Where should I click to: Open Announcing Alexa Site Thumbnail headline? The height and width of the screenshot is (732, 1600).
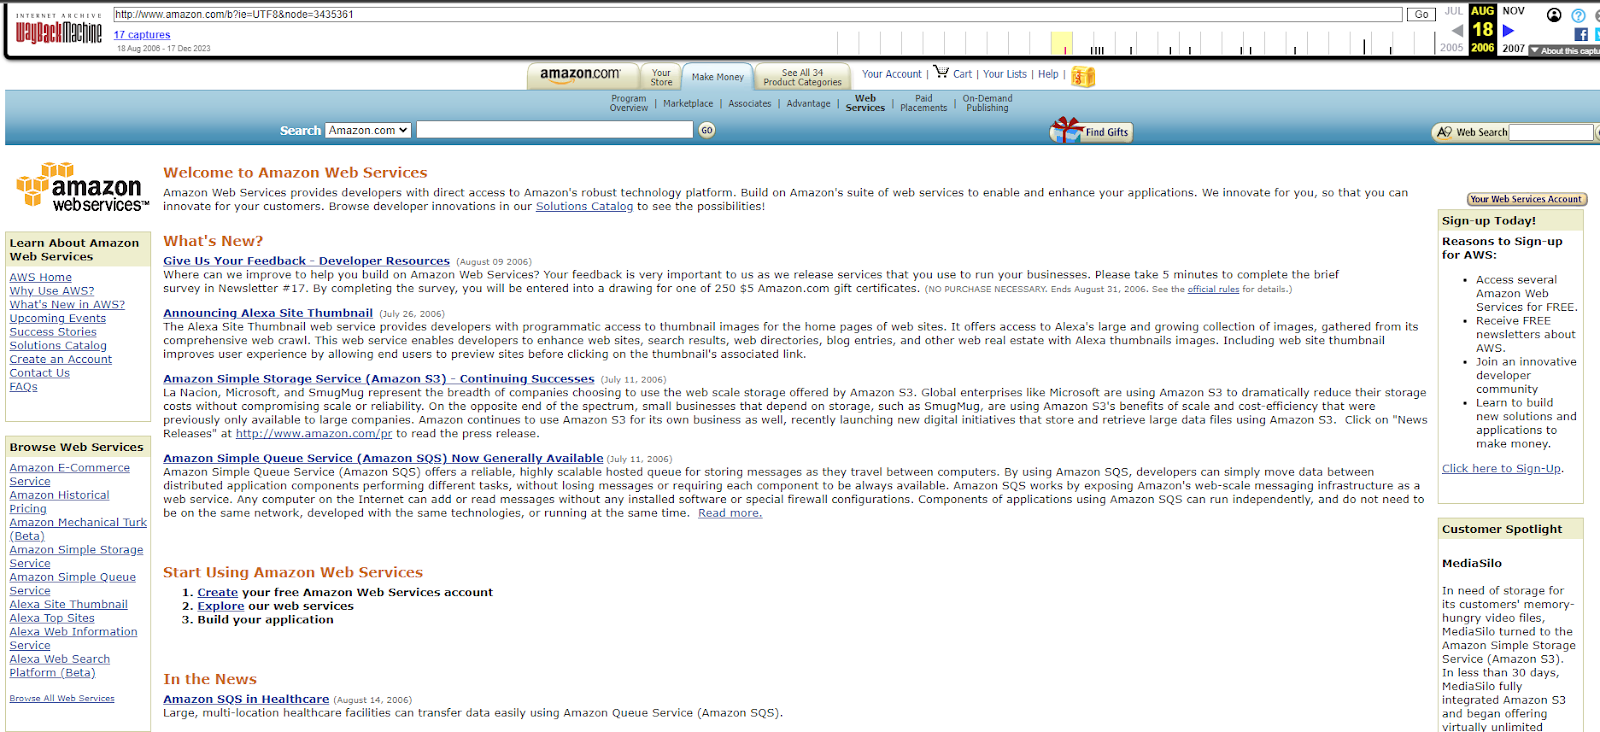(x=268, y=313)
